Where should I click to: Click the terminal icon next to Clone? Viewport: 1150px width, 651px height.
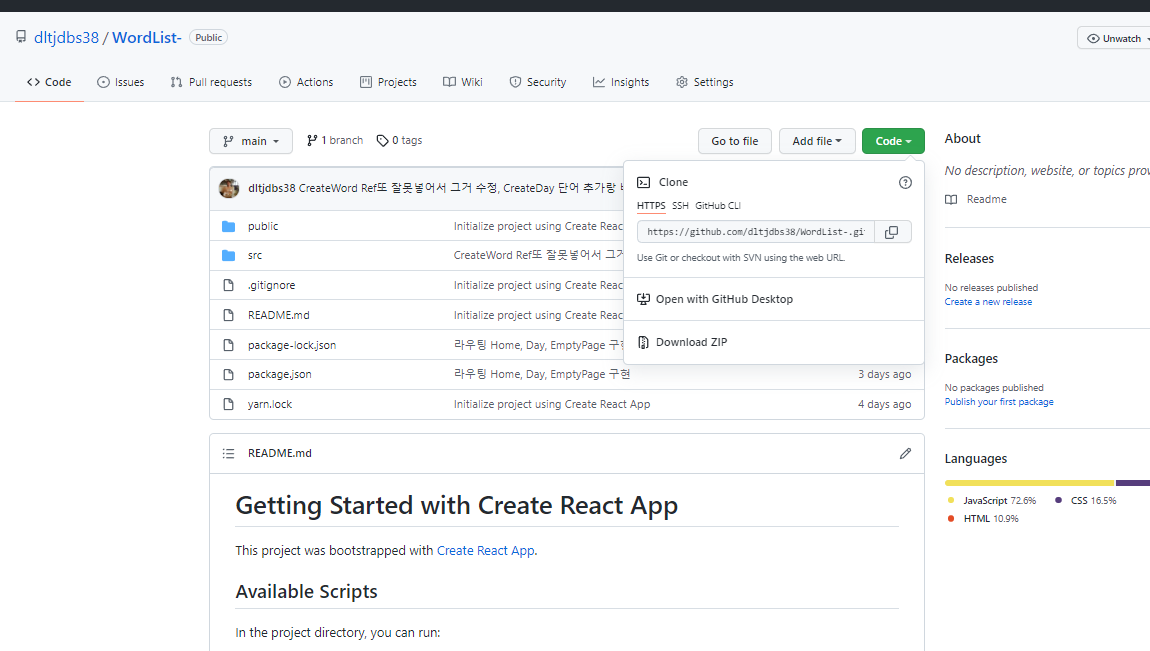tap(643, 183)
